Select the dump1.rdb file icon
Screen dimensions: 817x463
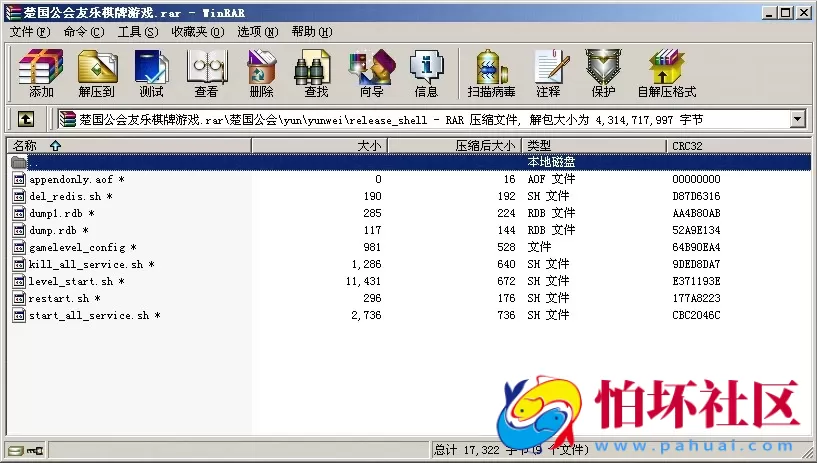pyautogui.click(x=19, y=213)
